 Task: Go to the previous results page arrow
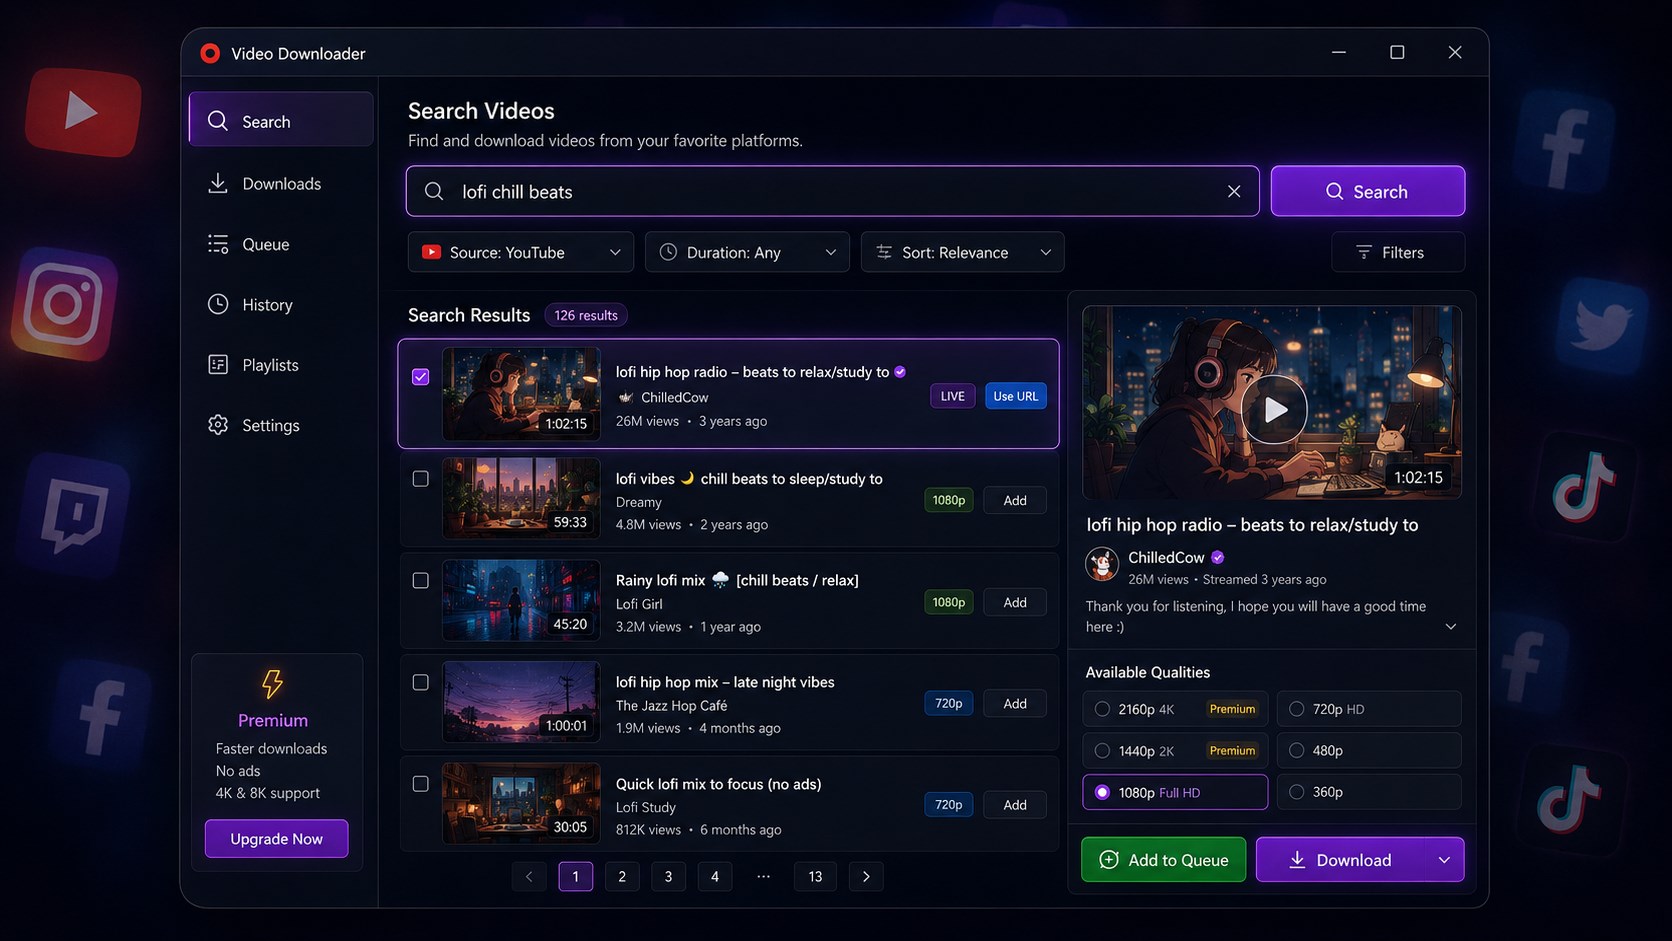pyautogui.click(x=529, y=876)
